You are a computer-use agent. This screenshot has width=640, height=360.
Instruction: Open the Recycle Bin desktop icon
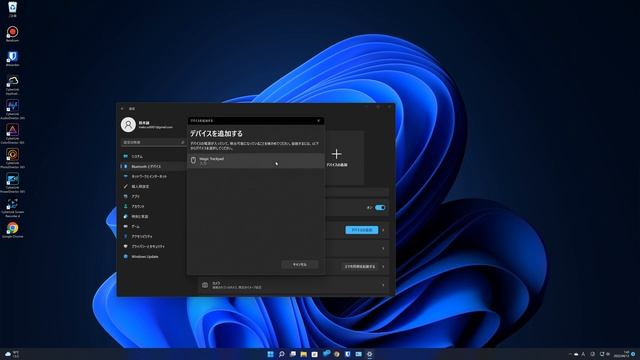[13, 8]
